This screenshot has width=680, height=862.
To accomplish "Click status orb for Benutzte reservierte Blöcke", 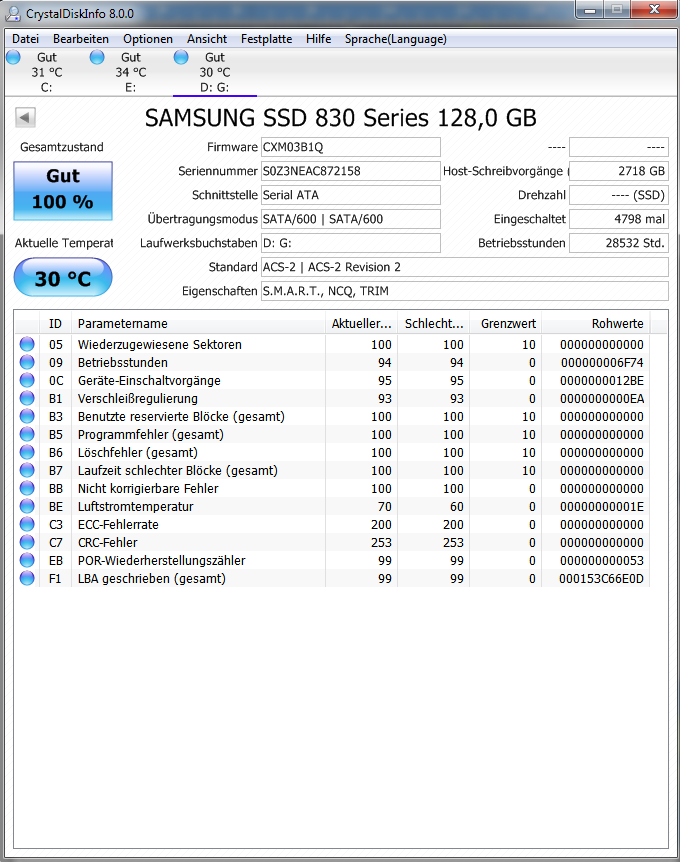I will click(27, 416).
